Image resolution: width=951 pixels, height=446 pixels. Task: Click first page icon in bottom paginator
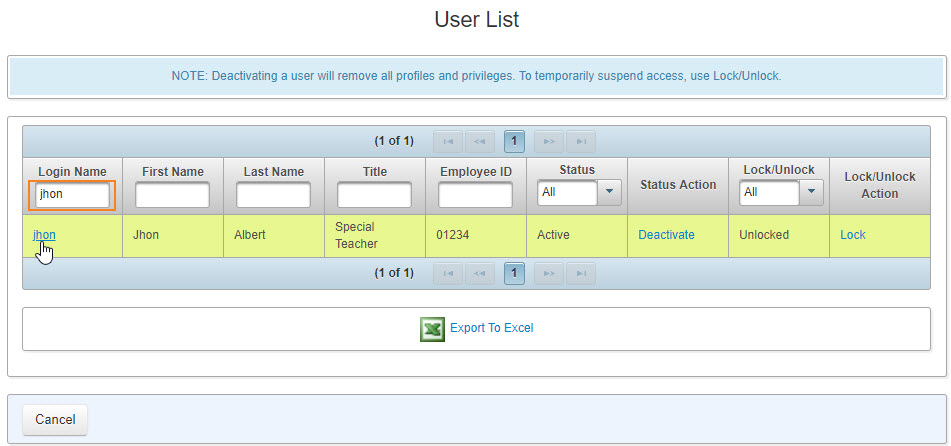(448, 273)
